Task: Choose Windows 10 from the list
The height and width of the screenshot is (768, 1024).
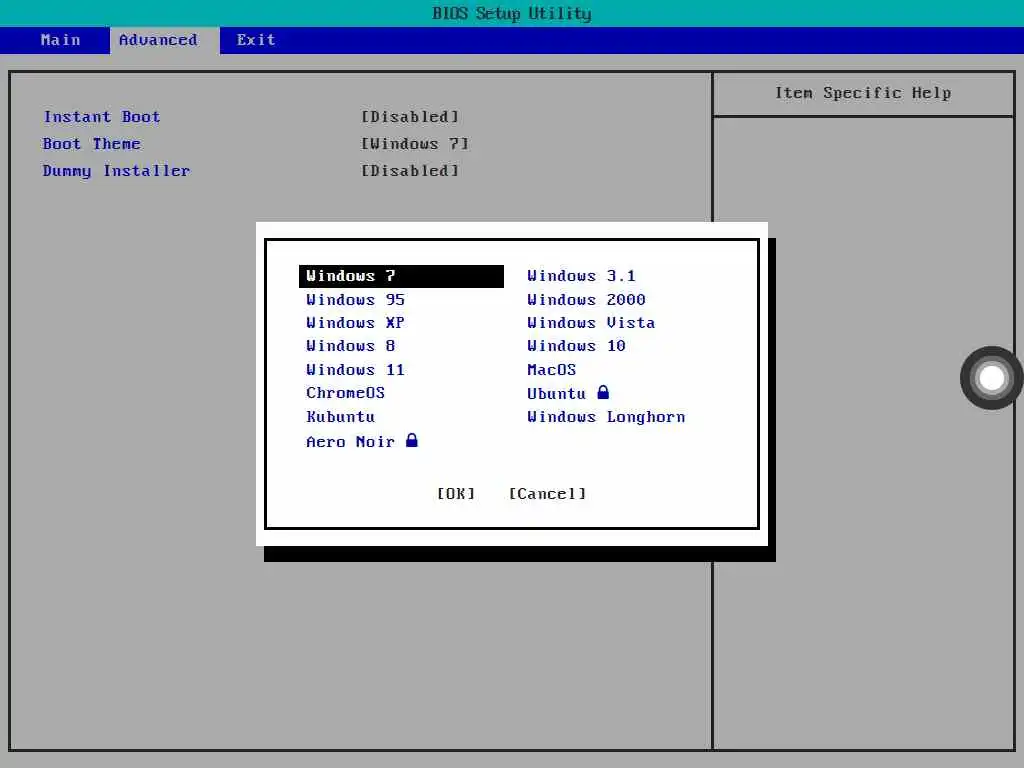Action: 577,346
